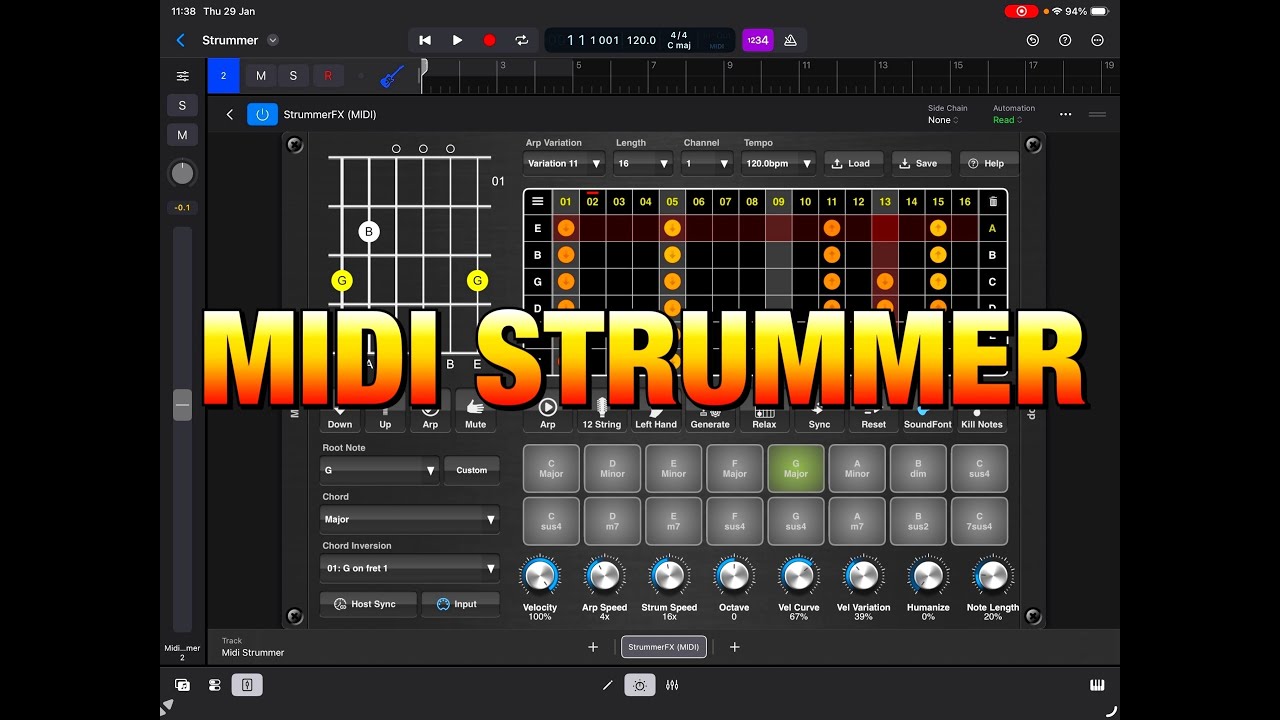The image size is (1280, 720).
Task: Open the Arp Variation dropdown
Action: tap(565, 163)
